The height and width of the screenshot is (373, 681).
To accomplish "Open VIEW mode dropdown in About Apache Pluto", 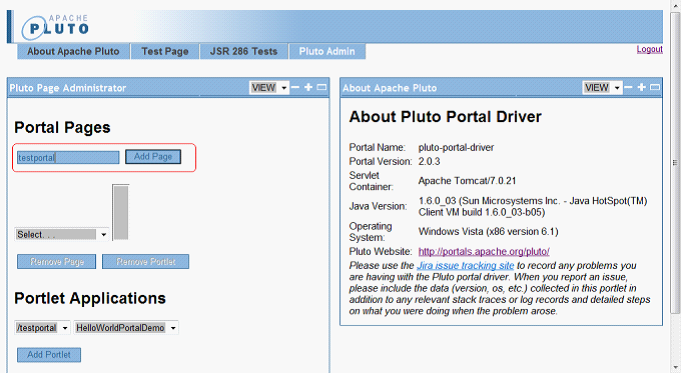I will 602,88.
